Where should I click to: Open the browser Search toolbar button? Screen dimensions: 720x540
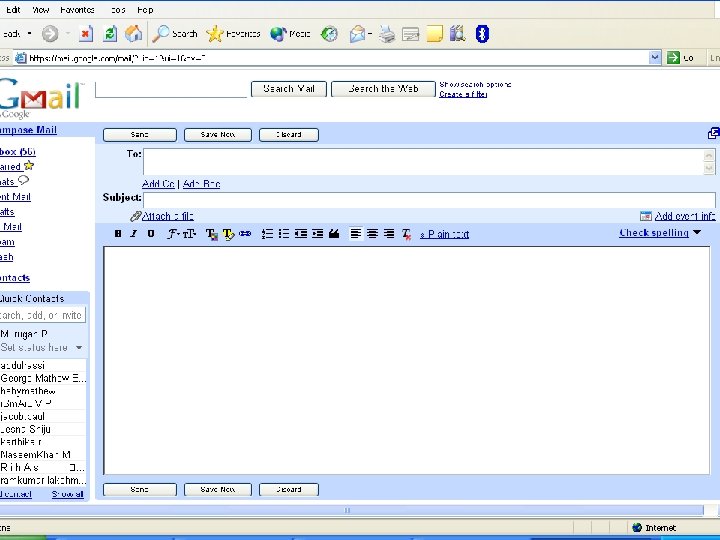coord(174,34)
